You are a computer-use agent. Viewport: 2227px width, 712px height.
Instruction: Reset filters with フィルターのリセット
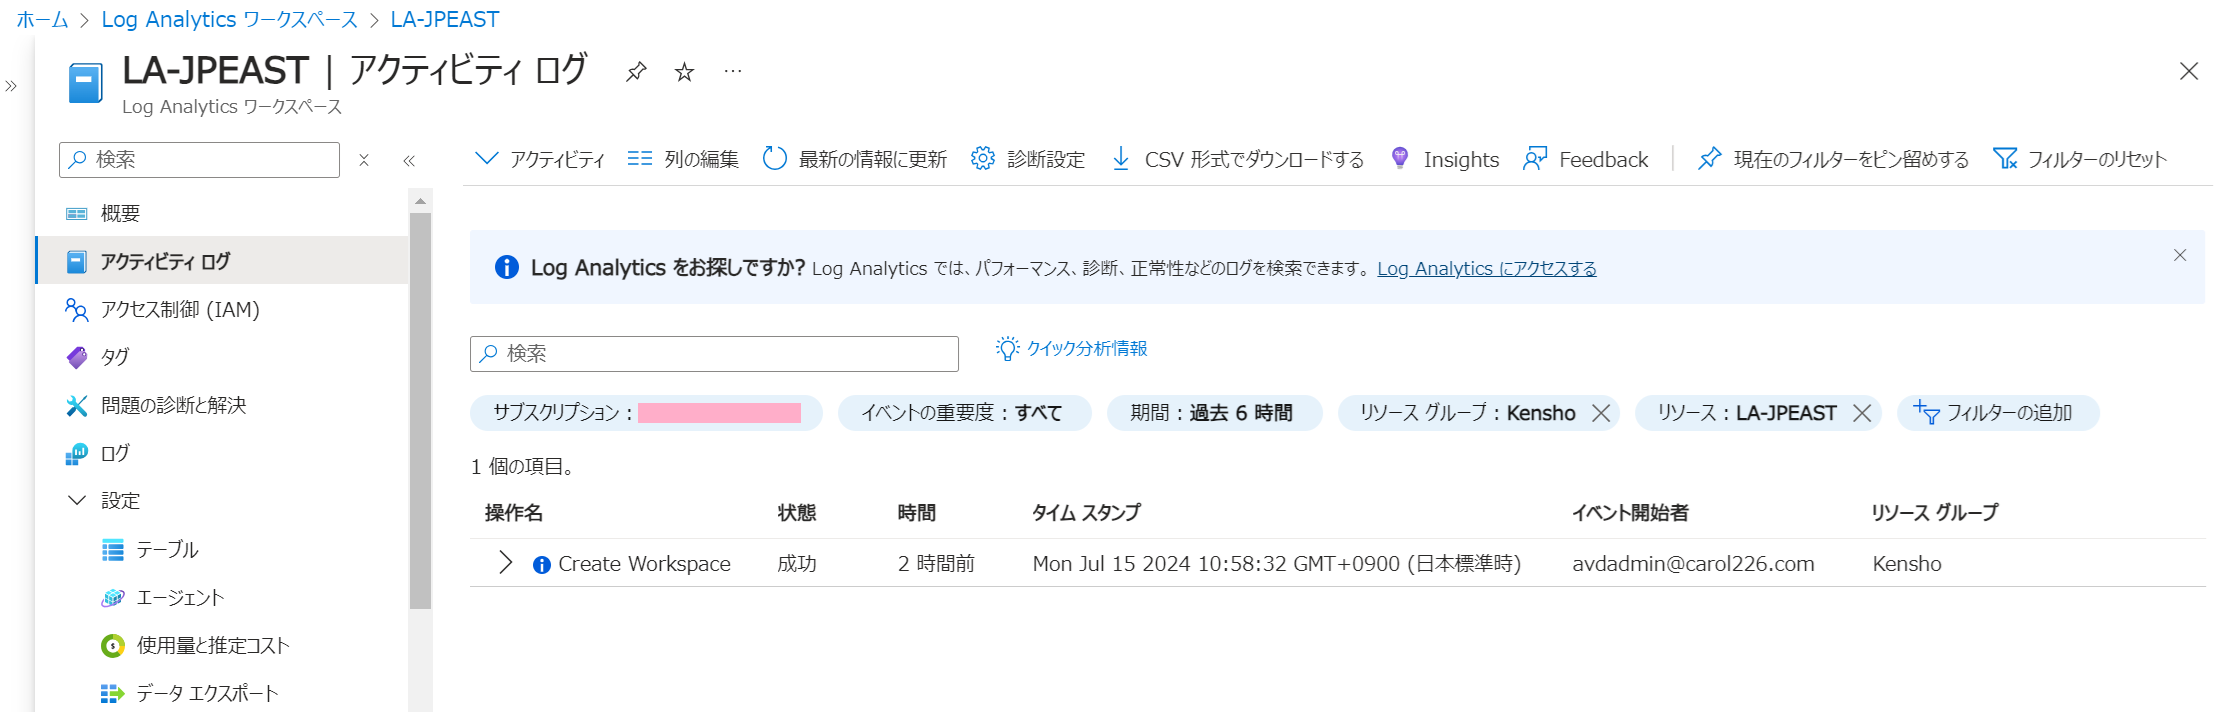[x=2080, y=159]
